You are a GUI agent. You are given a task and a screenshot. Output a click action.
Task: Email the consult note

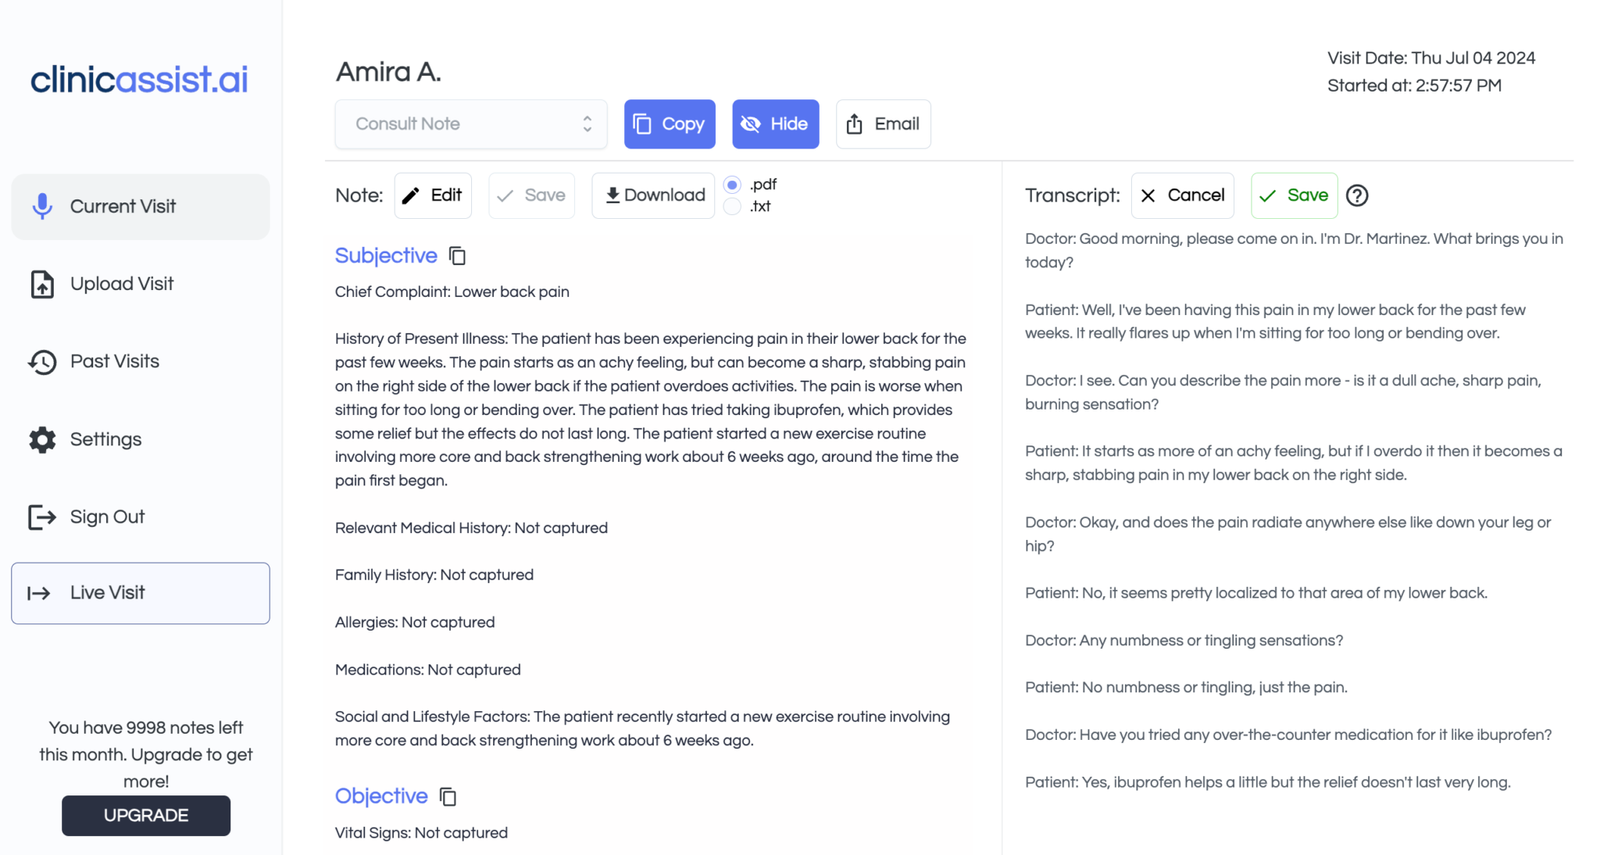click(883, 124)
